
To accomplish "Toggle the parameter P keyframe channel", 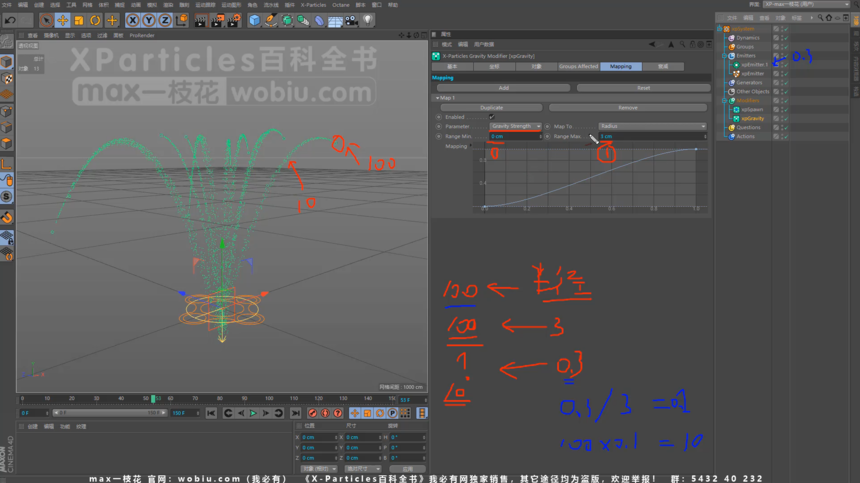I will click(x=392, y=413).
